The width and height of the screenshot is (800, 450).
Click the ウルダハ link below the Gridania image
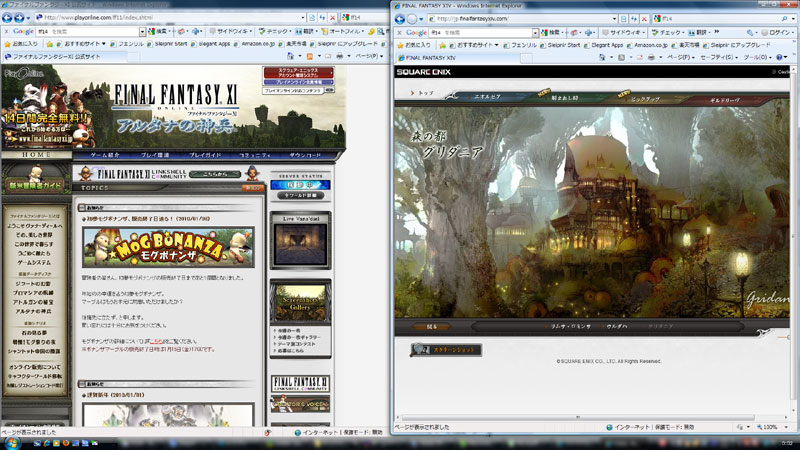pos(617,326)
